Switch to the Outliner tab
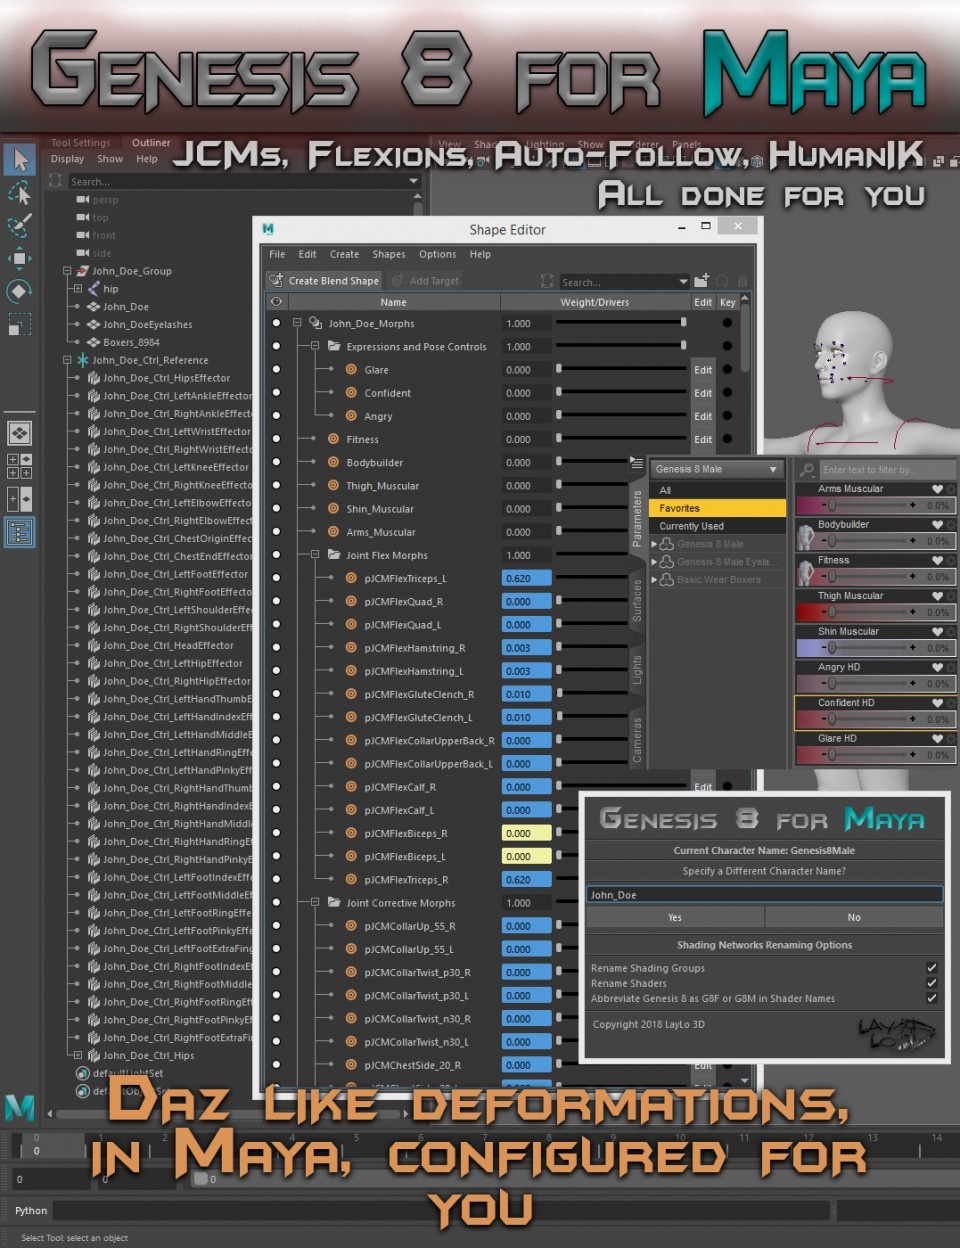Screen dimensions: 960x1248 [x=151, y=143]
